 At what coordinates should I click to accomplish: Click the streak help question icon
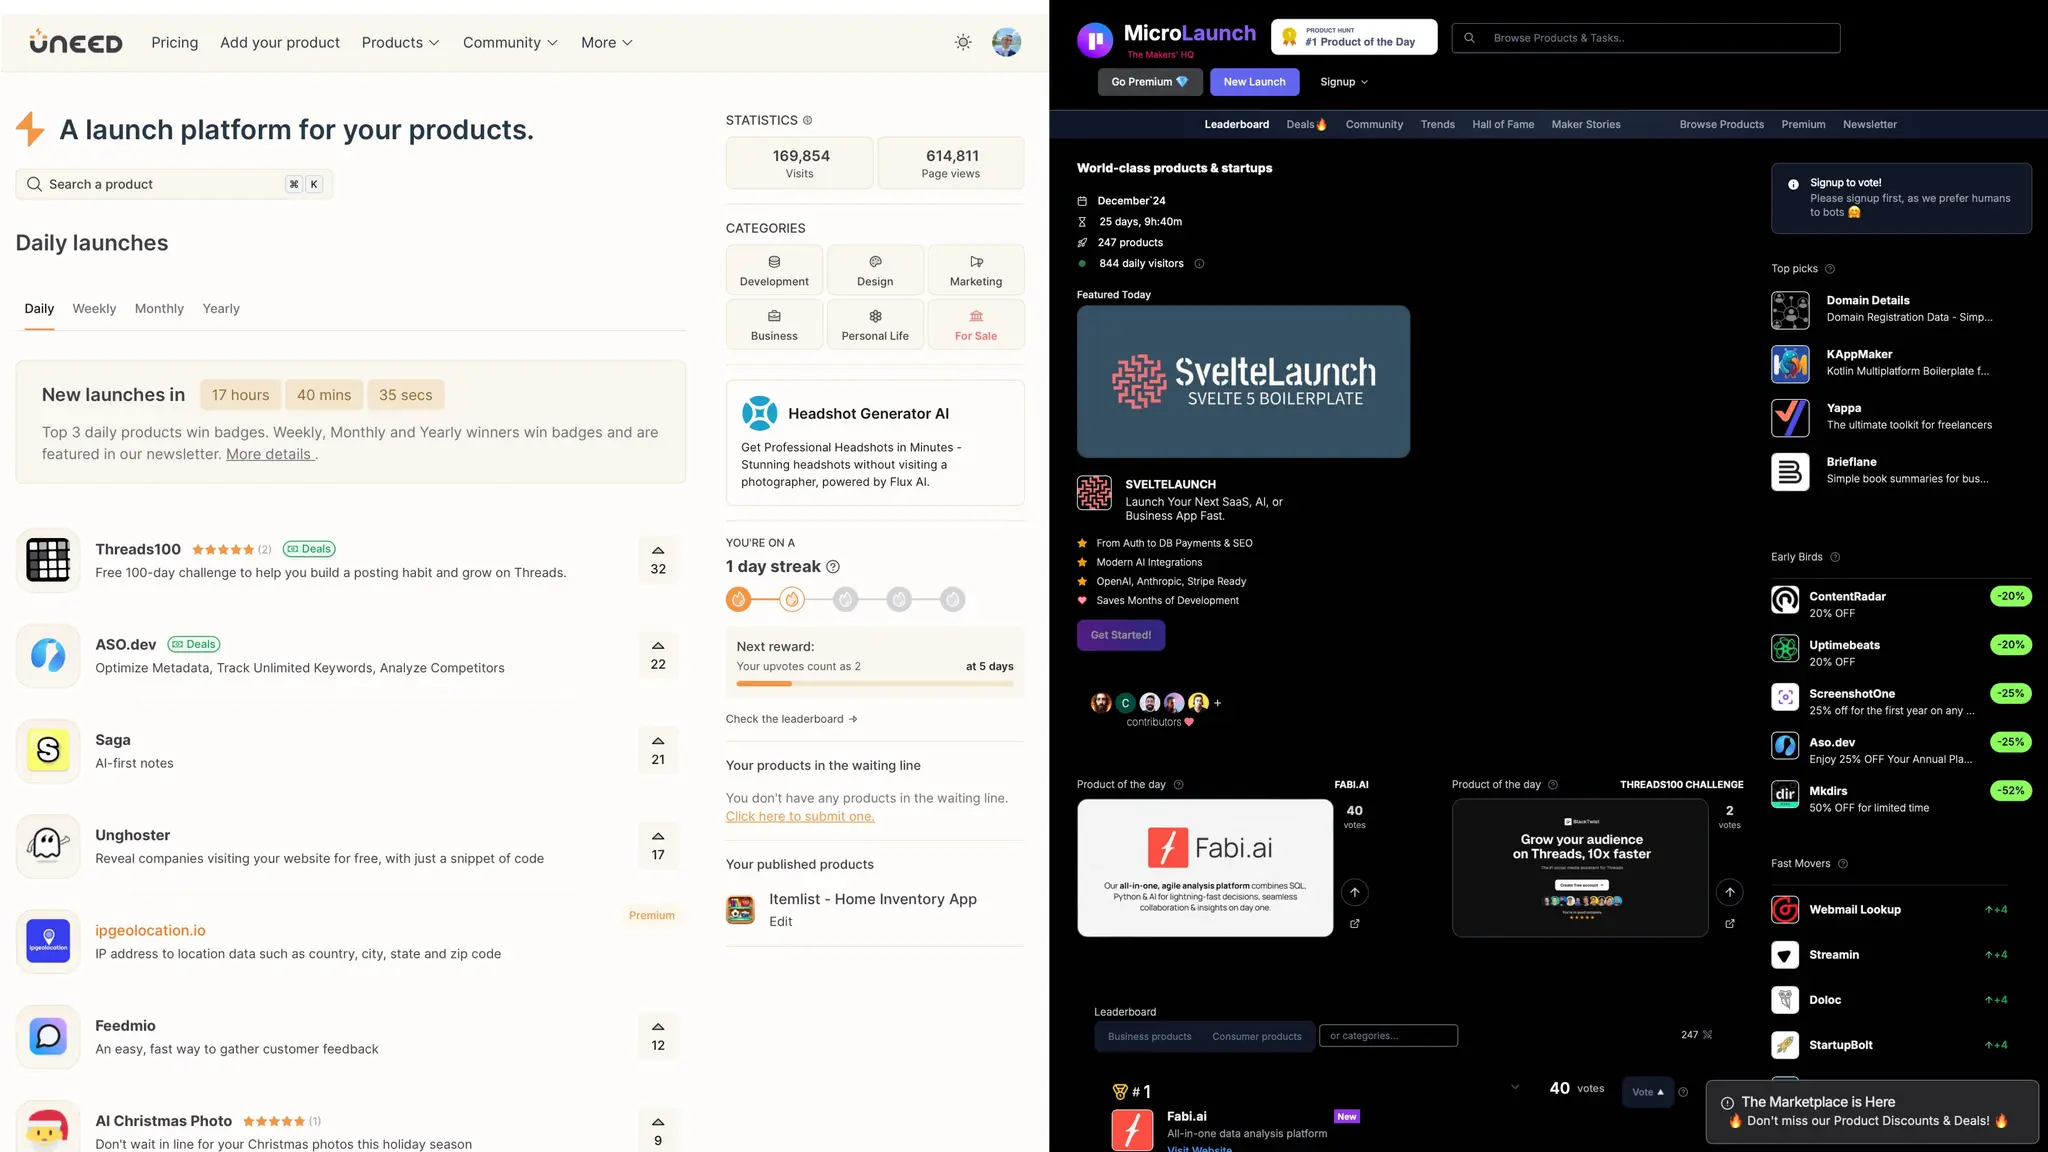(833, 567)
